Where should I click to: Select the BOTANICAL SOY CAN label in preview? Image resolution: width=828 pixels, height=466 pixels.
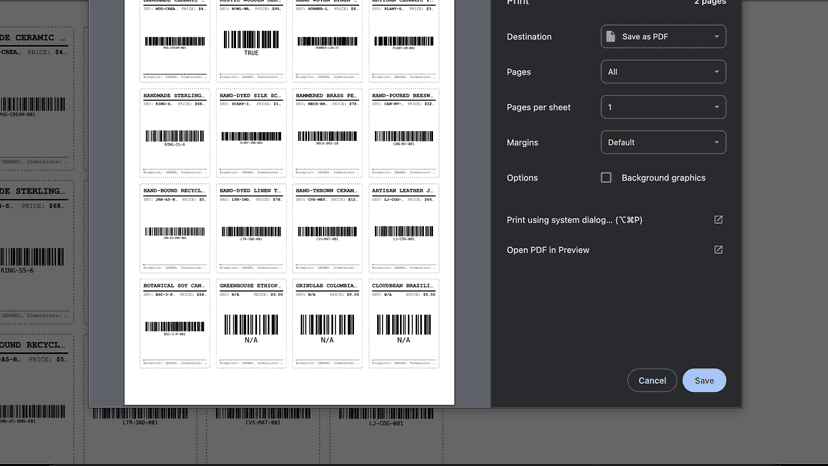[x=175, y=323]
